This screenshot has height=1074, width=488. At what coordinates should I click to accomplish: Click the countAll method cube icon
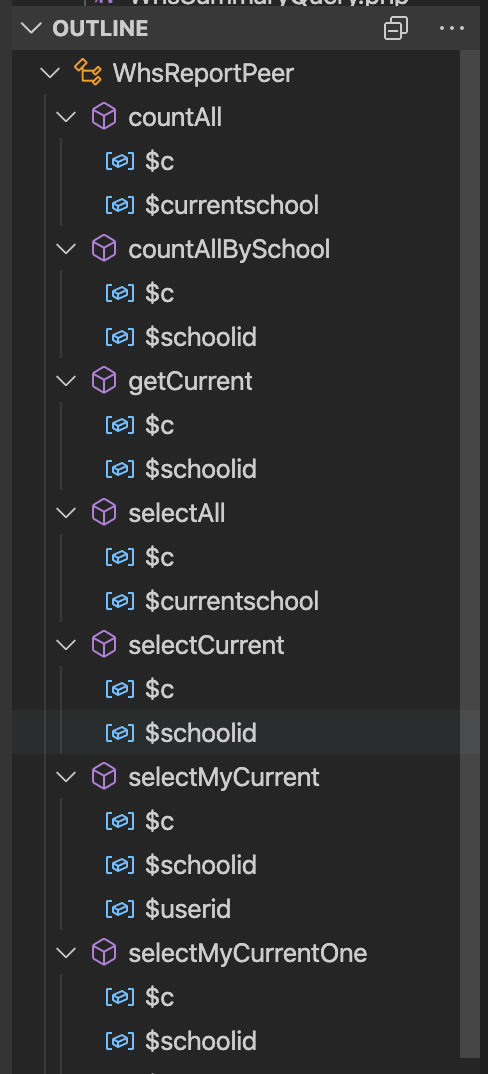click(x=104, y=116)
